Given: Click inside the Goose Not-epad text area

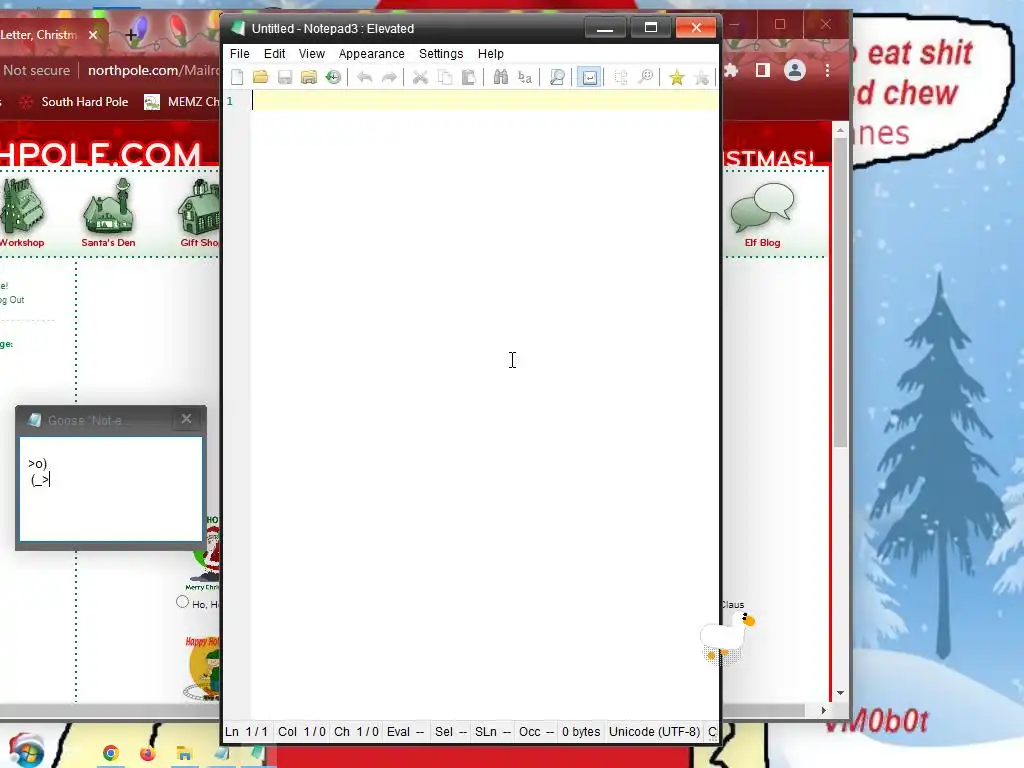Looking at the screenshot, I should 111,488.
